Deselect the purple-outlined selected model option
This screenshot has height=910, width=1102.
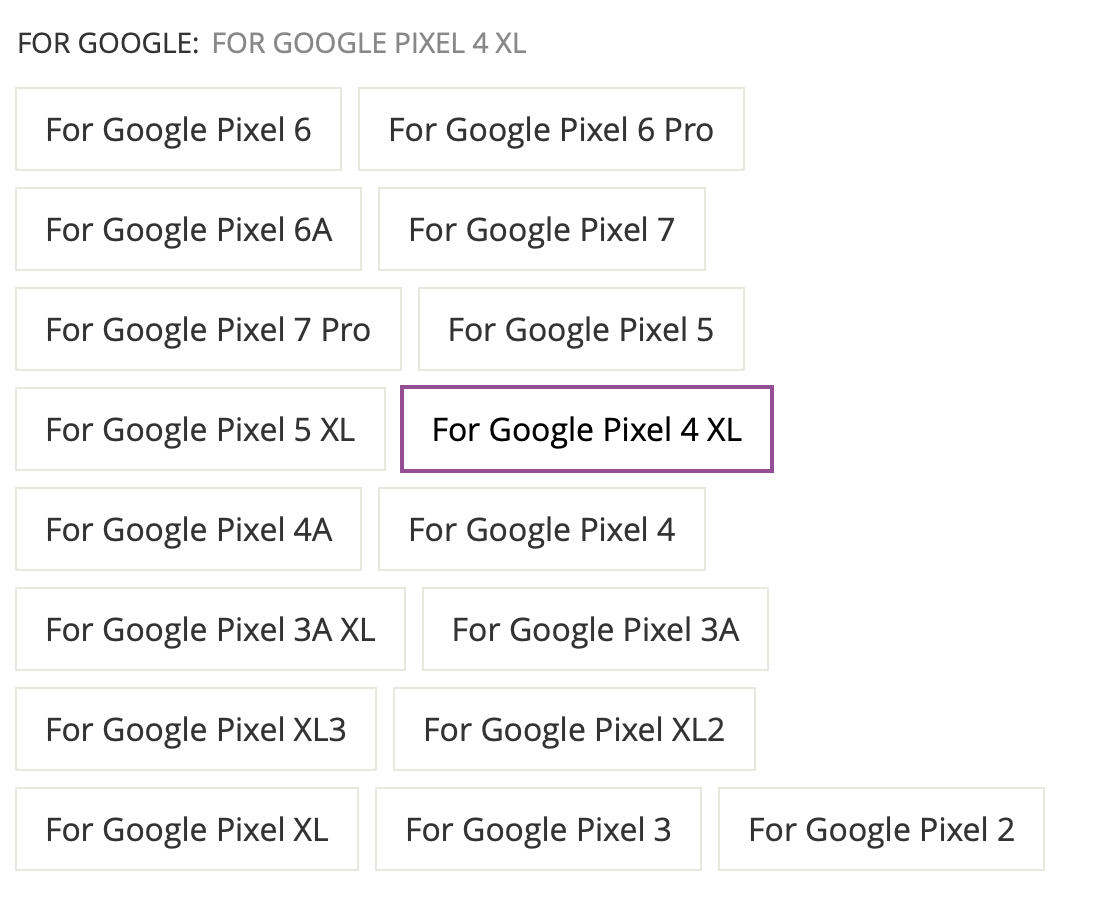[587, 430]
